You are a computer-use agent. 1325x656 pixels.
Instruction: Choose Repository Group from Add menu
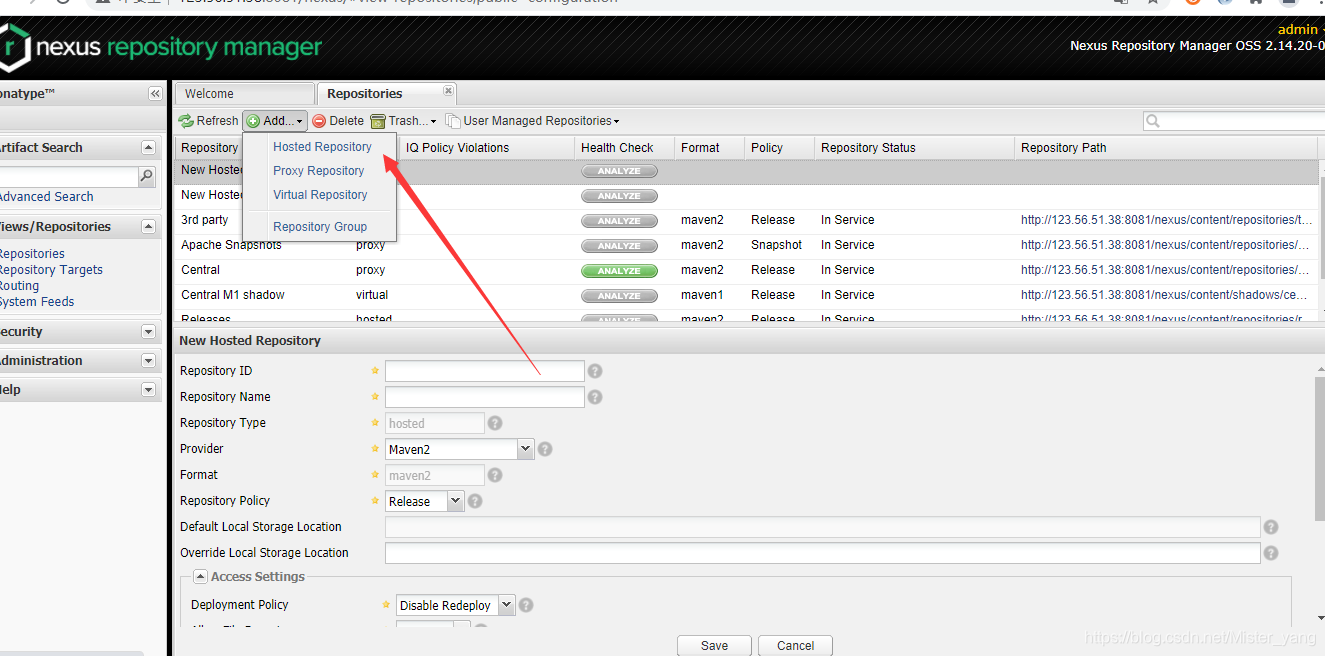pos(320,227)
